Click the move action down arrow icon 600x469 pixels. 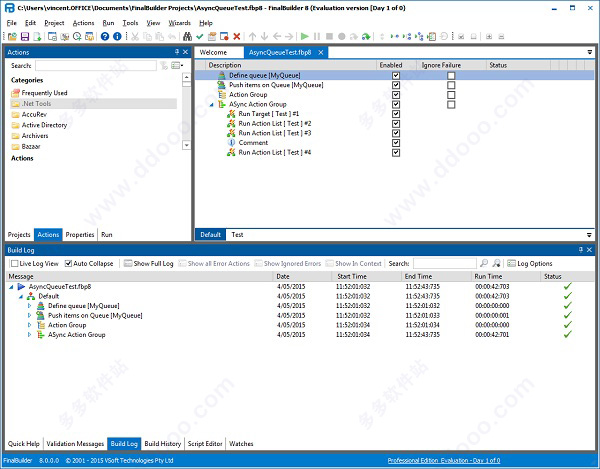[x=264, y=36]
